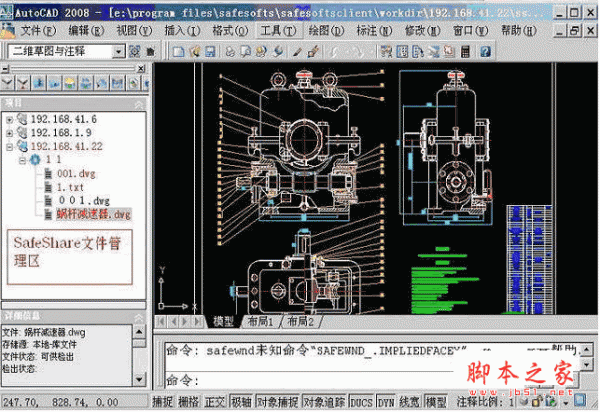The image size is (600, 412).
Task: Click first SafeShare panel toolbar icon
Action: coord(7,83)
